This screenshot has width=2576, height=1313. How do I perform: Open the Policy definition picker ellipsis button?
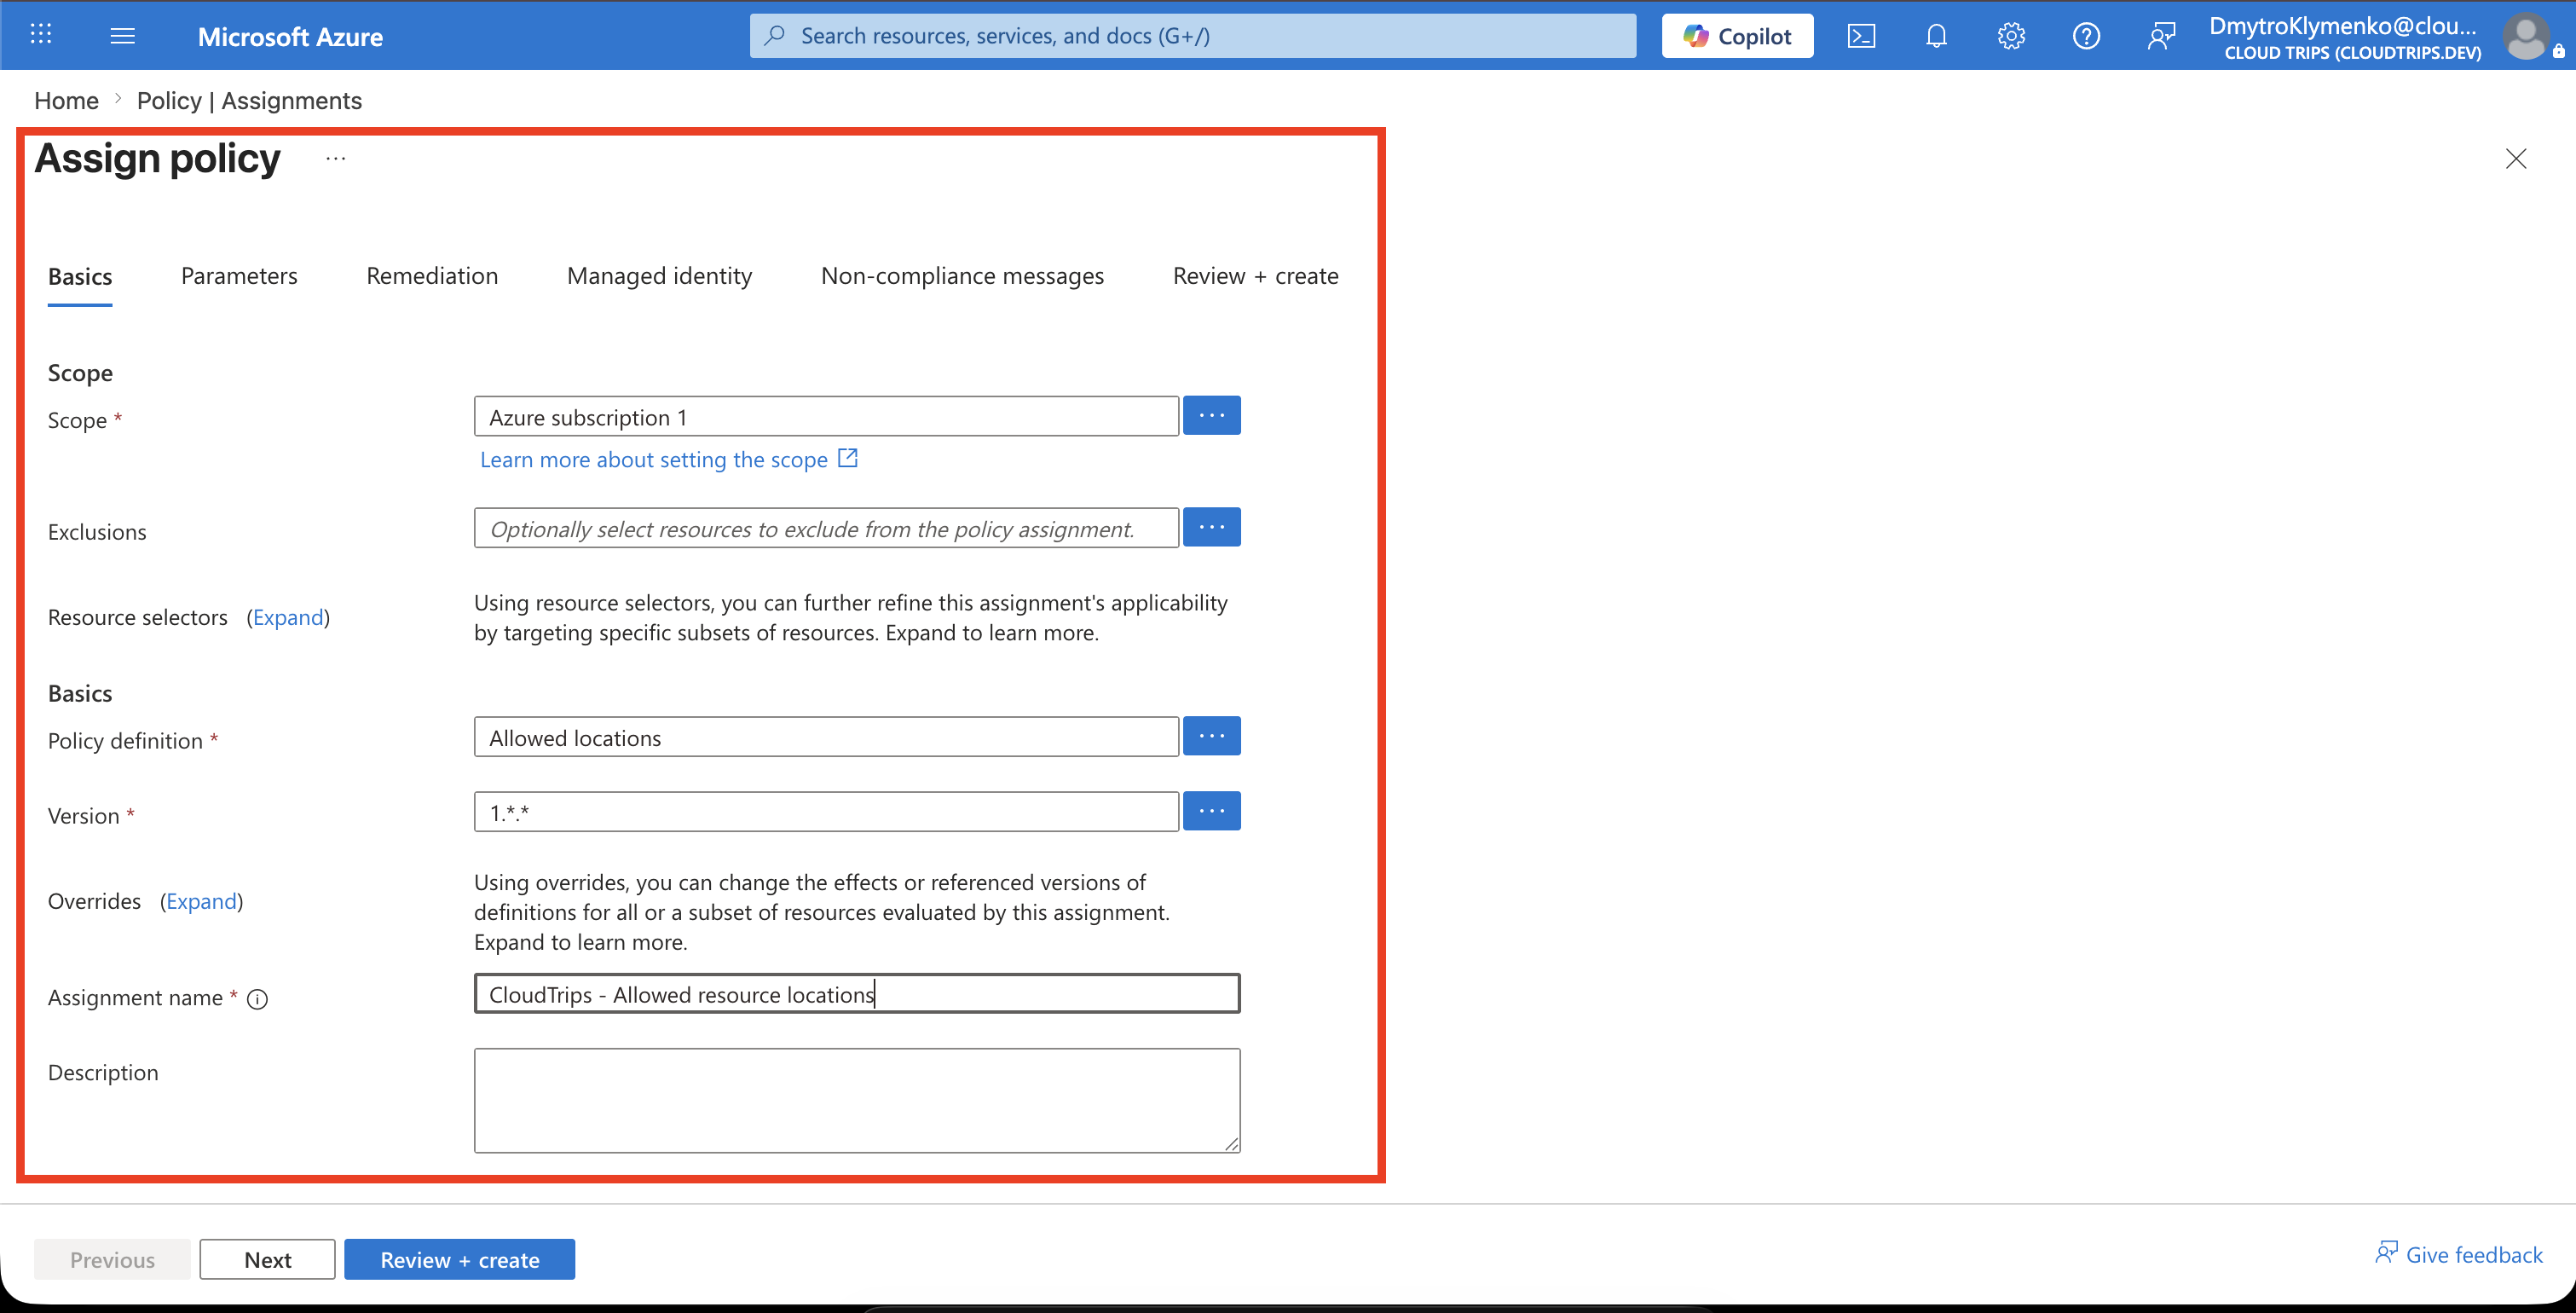tap(1211, 736)
